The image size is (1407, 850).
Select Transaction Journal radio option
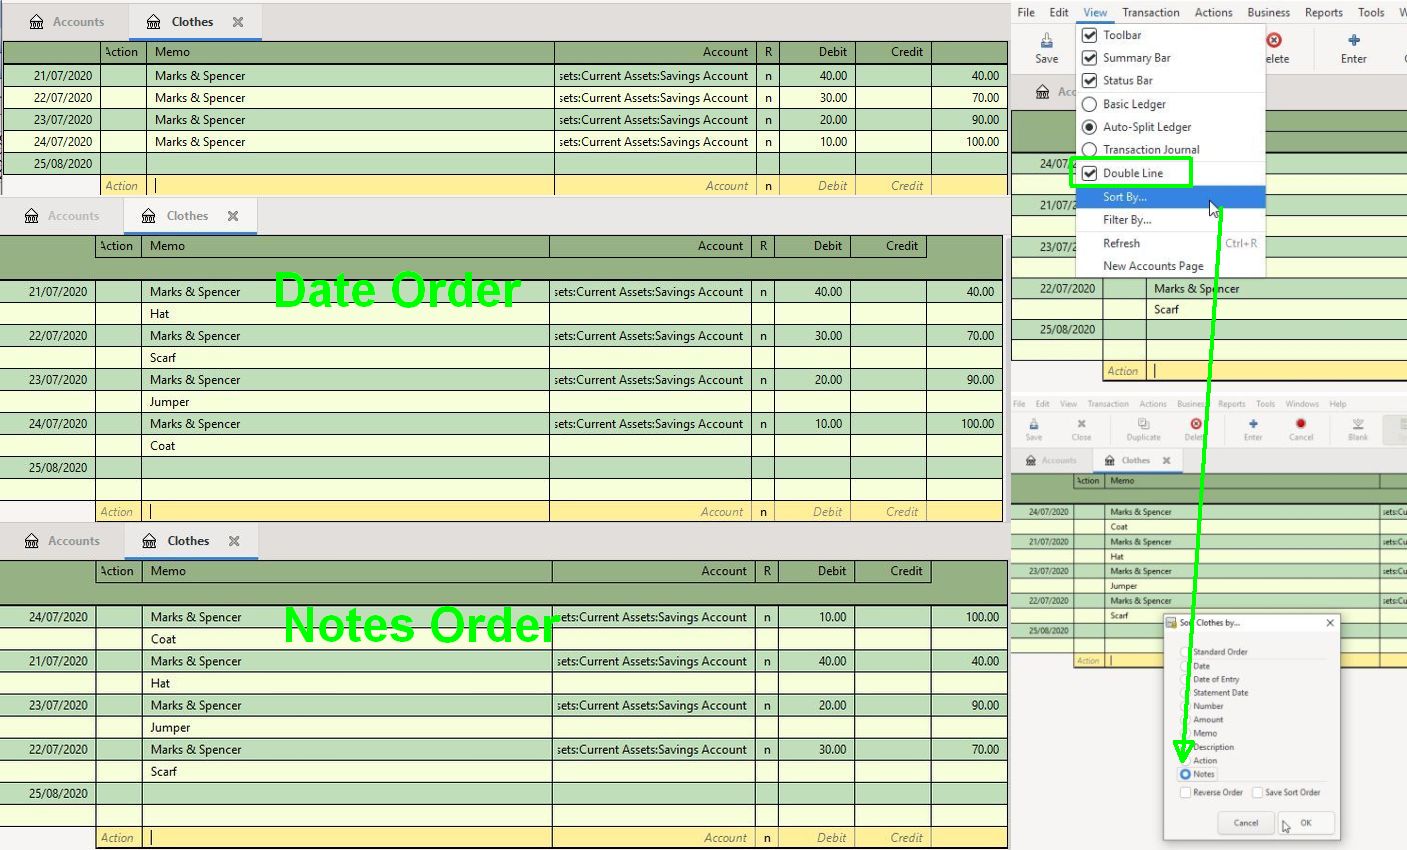(x=1090, y=150)
